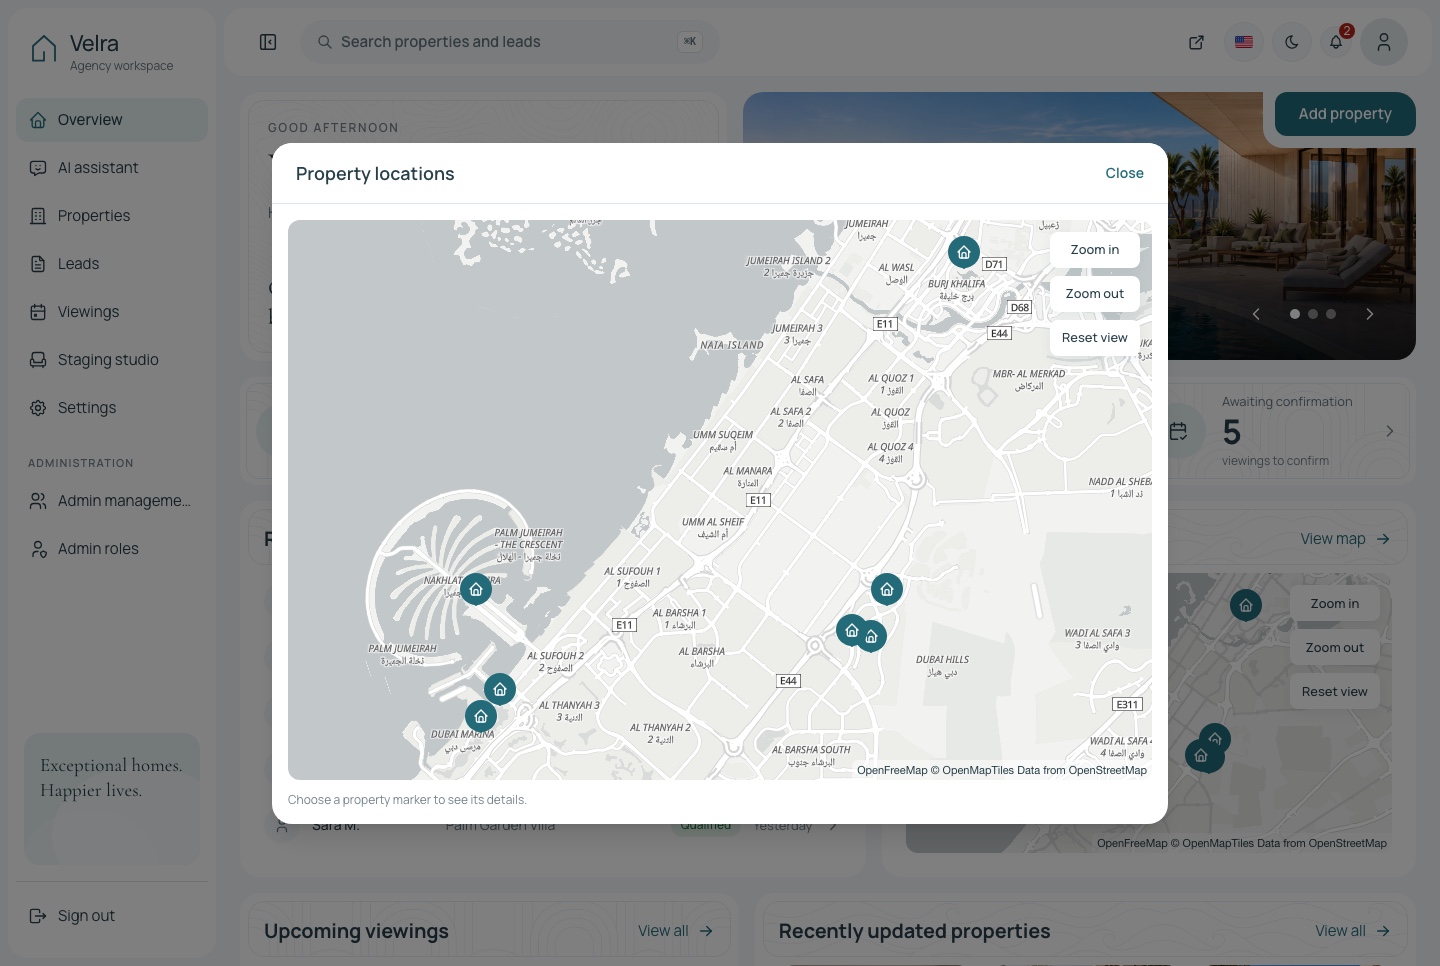Open the user profile avatar menu

click(x=1384, y=42)
